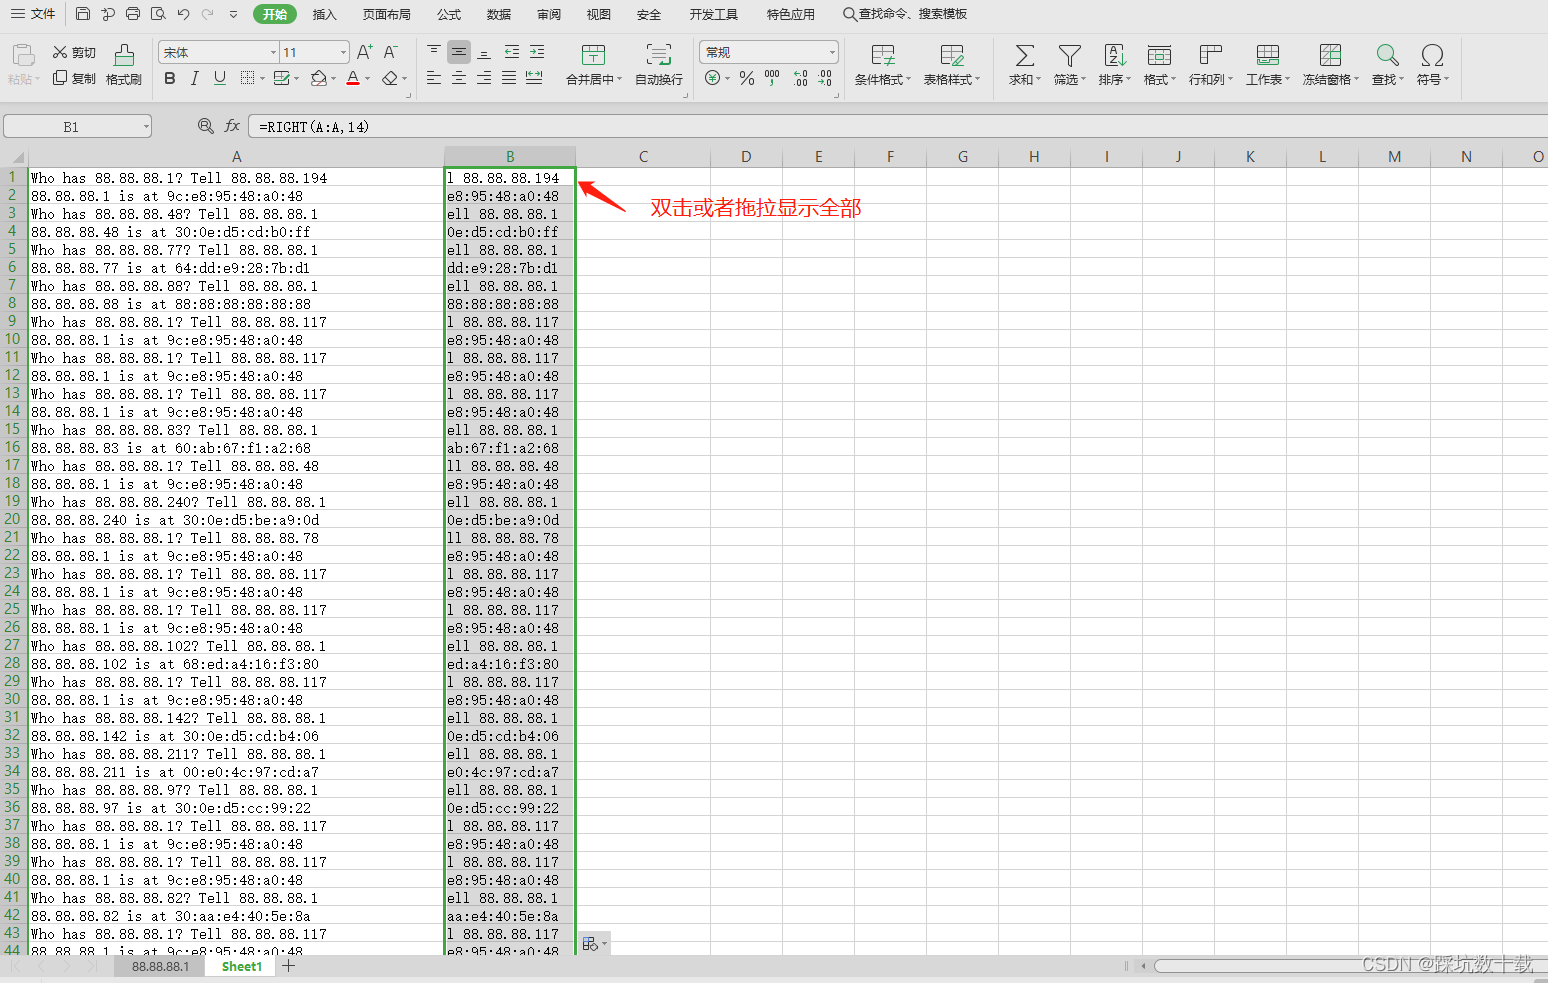Switch to the 视图 (View) tab
The image size is (1548, 983).
click(599, 14)
